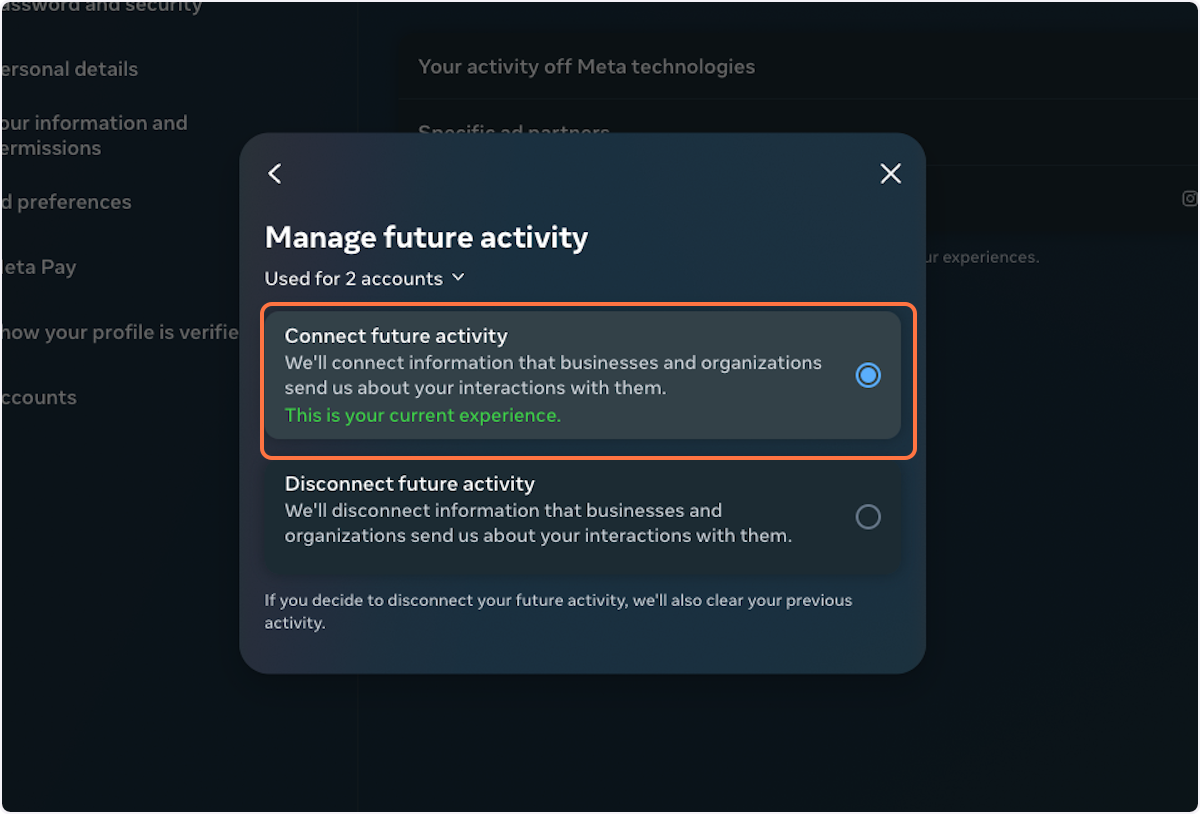Click the green This is your current experience text
1200x814 pixels.
[x=423, y=415]
